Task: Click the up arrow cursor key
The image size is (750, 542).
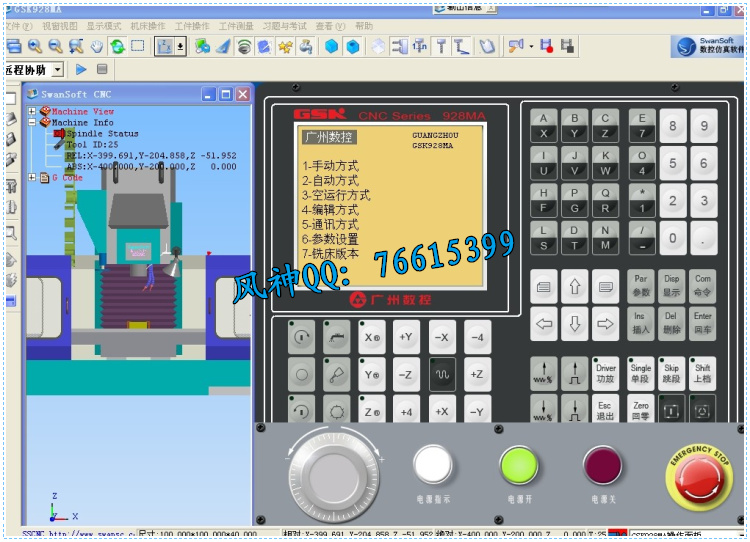Action: coord(574,286)
